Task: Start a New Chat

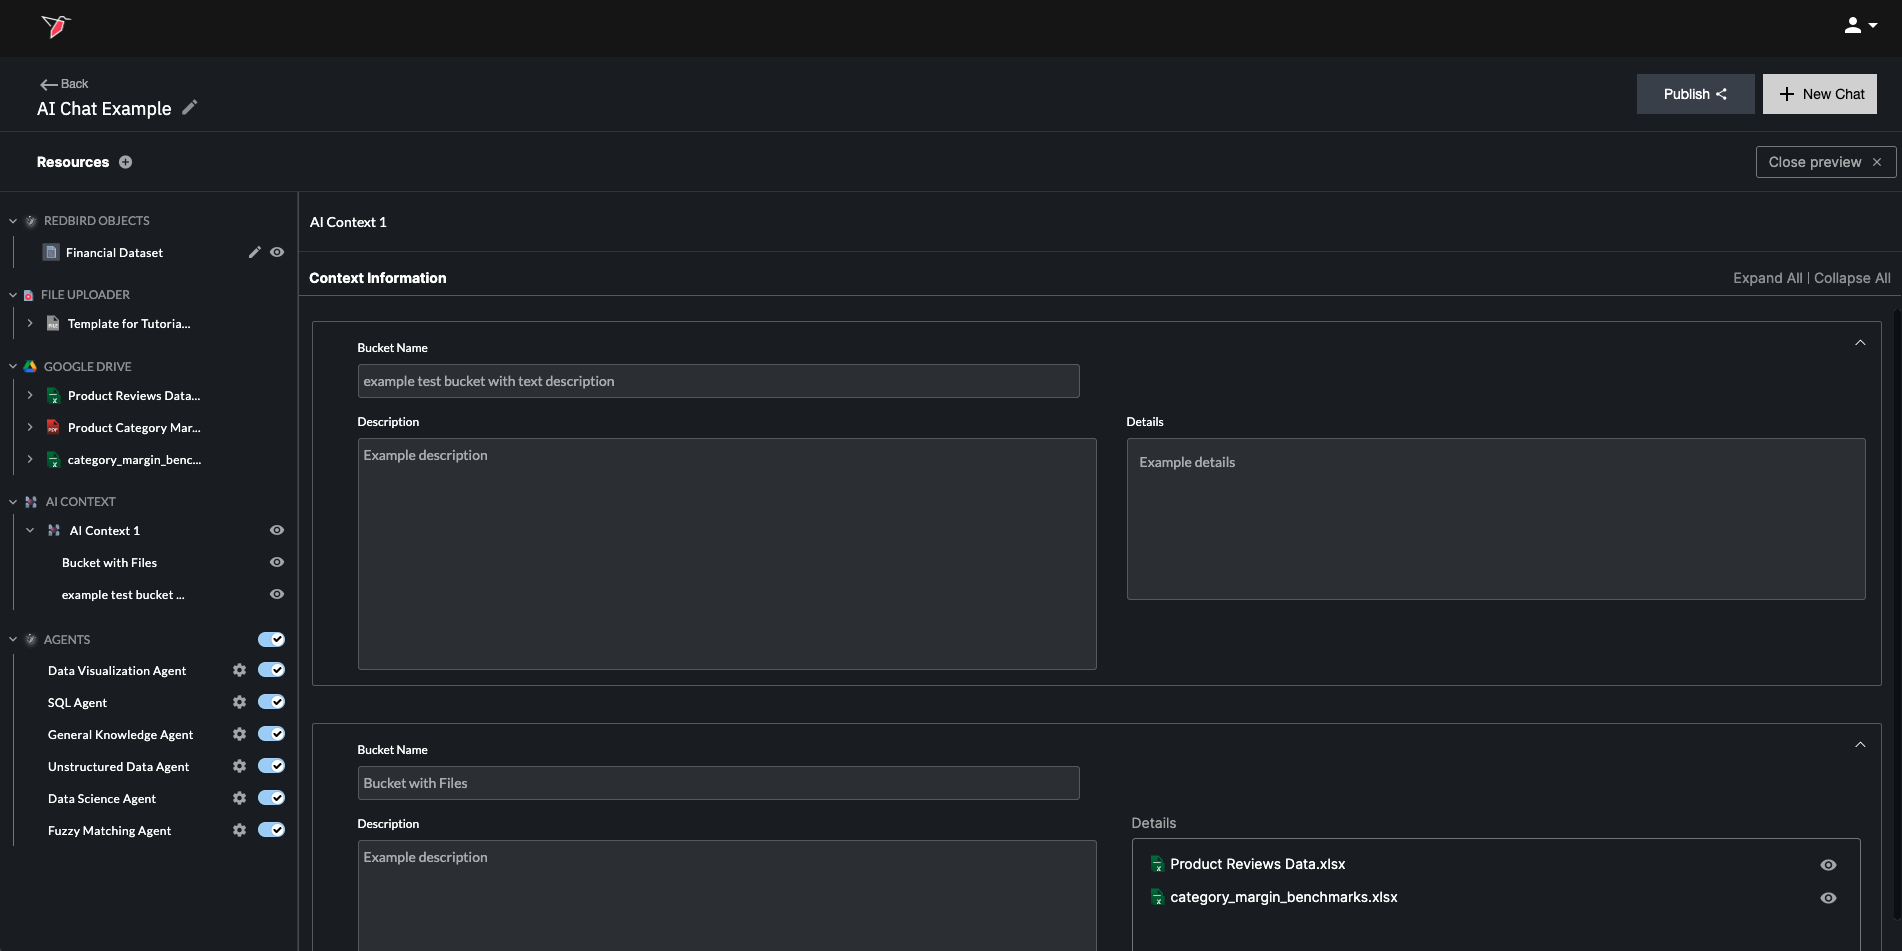Action: (x=1819, y=94)
